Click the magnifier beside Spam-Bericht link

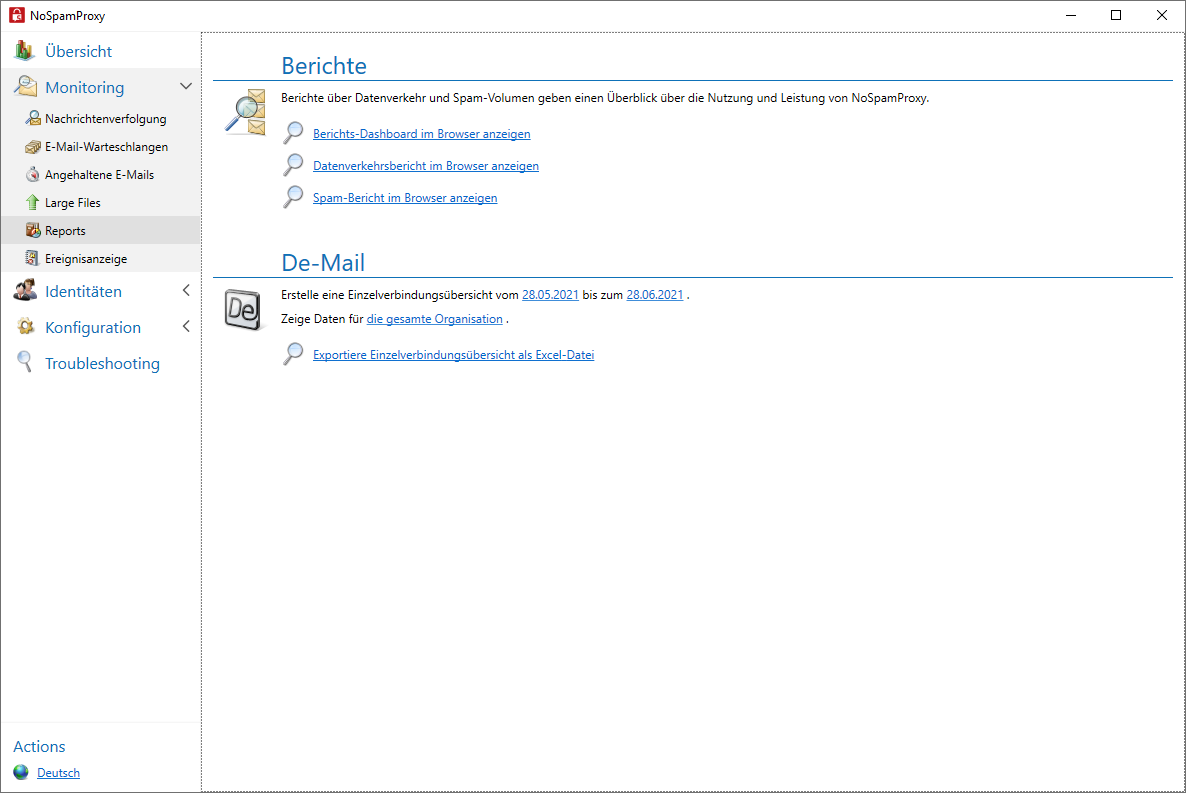coord(293,197)
